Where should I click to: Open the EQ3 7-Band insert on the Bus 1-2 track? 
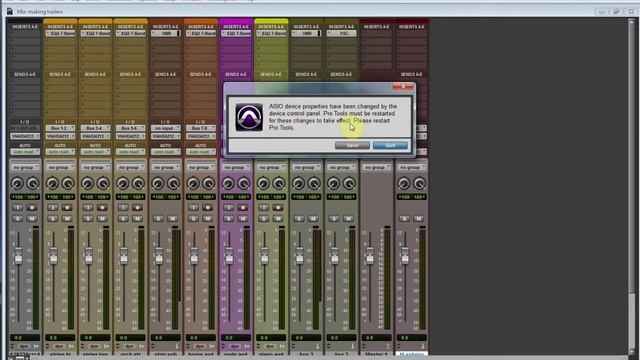point(60,33)
